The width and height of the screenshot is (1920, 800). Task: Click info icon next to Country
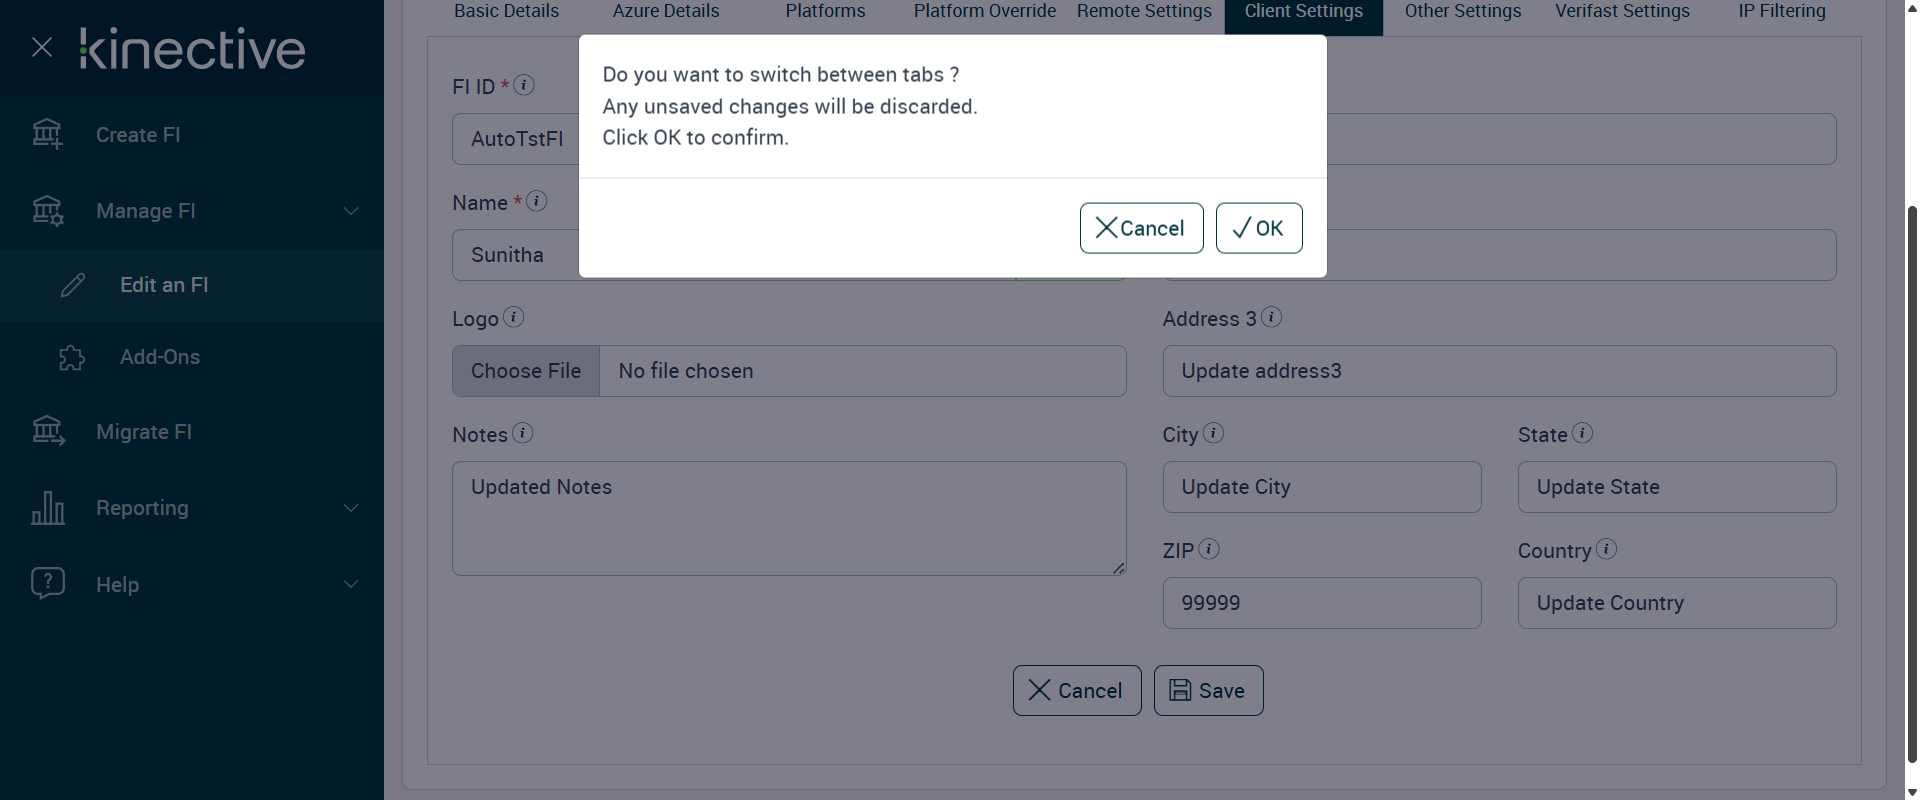(1606, 549)
